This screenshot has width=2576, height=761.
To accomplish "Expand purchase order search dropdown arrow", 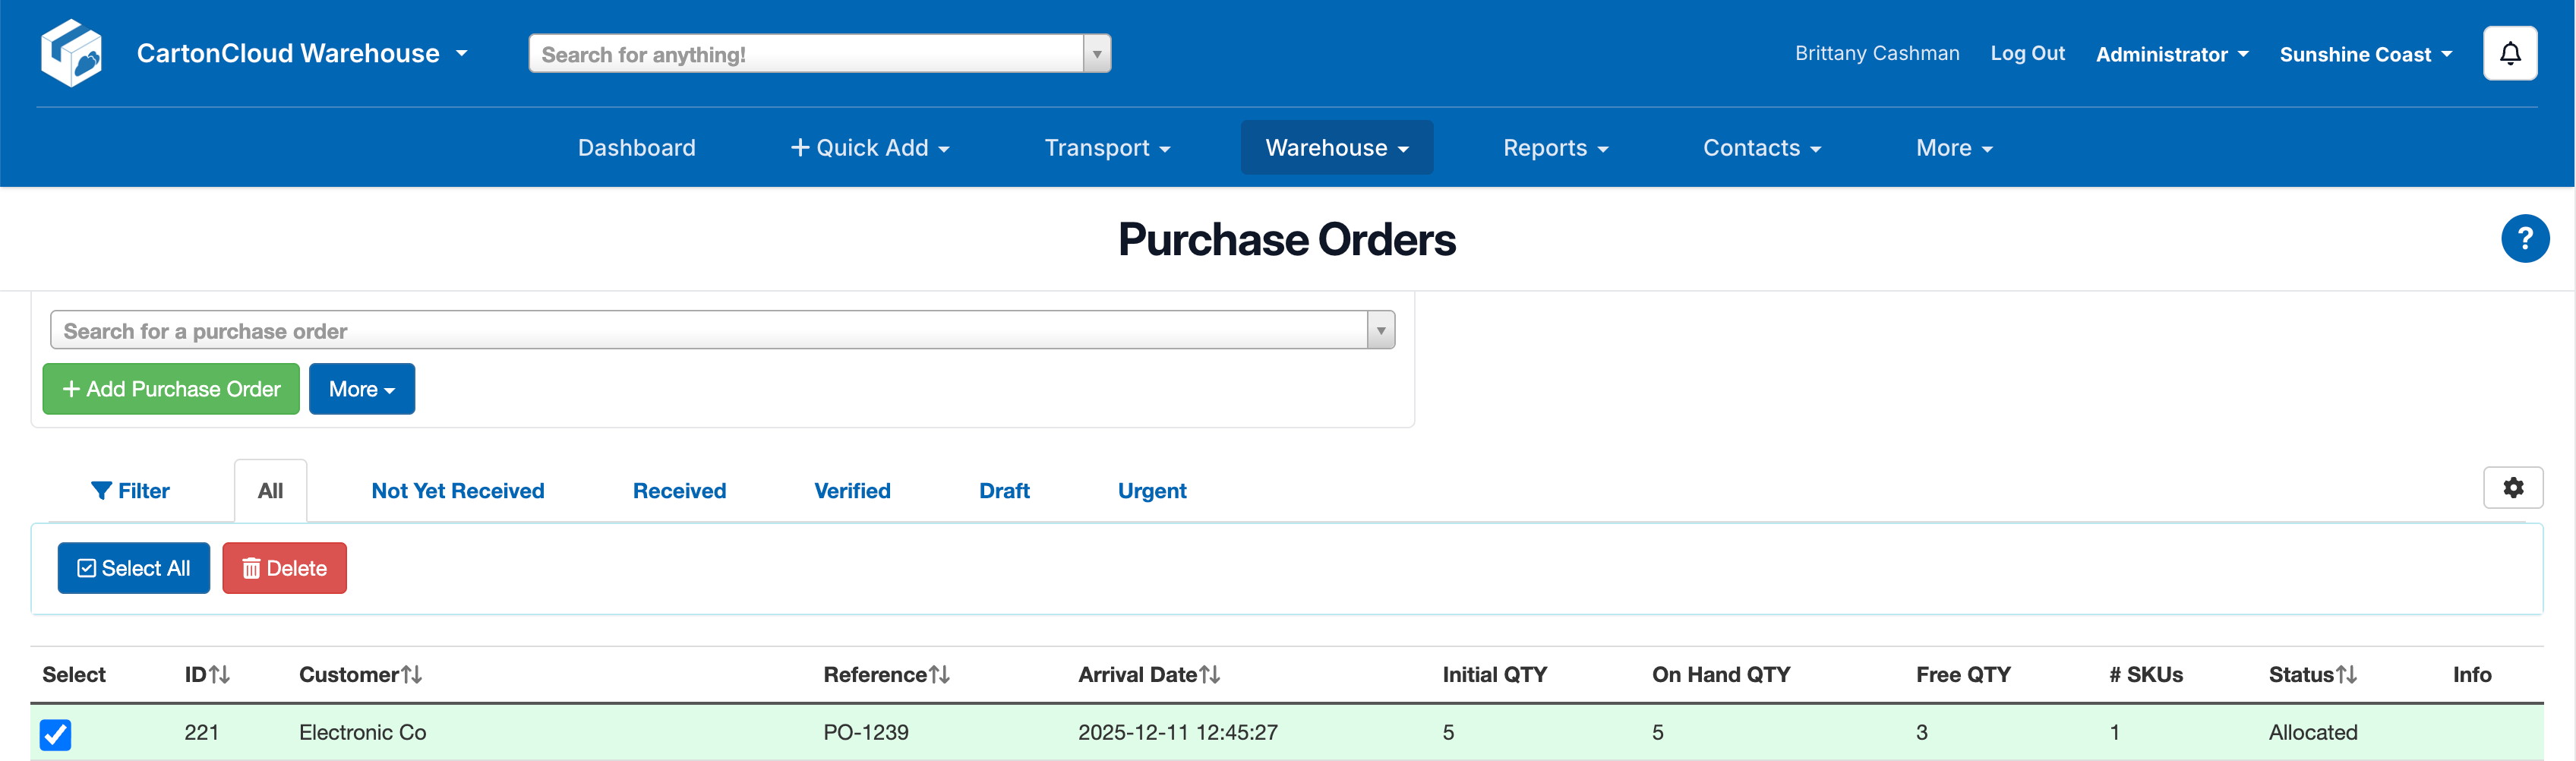I will (x=1380, y=330).
